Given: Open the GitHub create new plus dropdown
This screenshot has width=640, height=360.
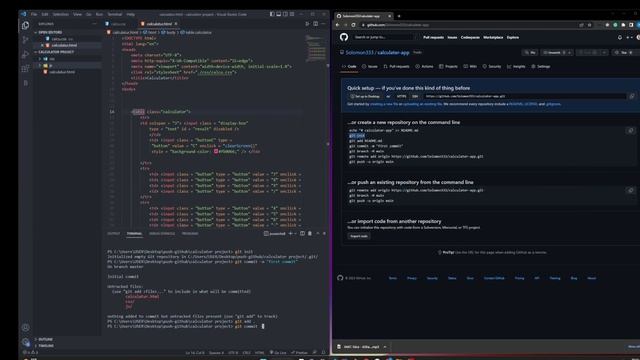Looking at the screenshot, I should tap(629, 37).
